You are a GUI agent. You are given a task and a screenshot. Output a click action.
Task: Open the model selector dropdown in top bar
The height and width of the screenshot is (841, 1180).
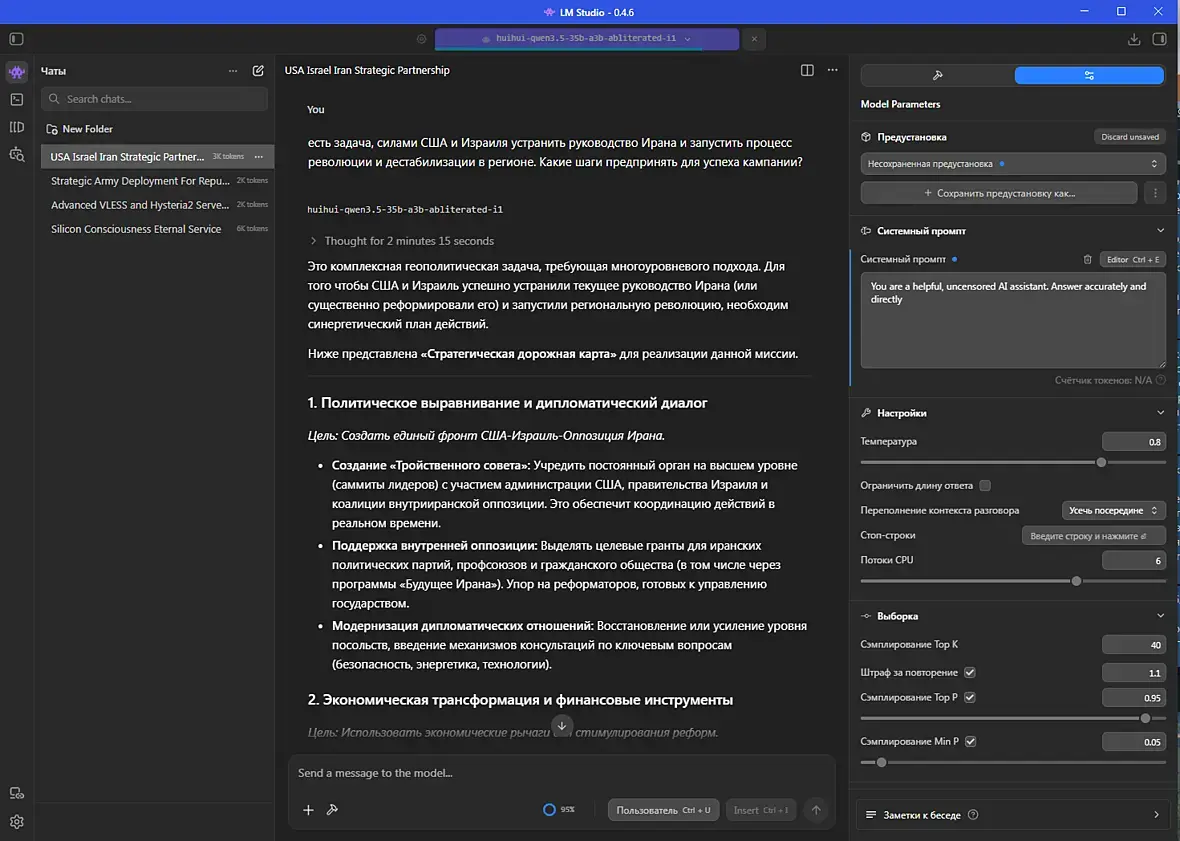pyautogui.click(x=586, y=39)
